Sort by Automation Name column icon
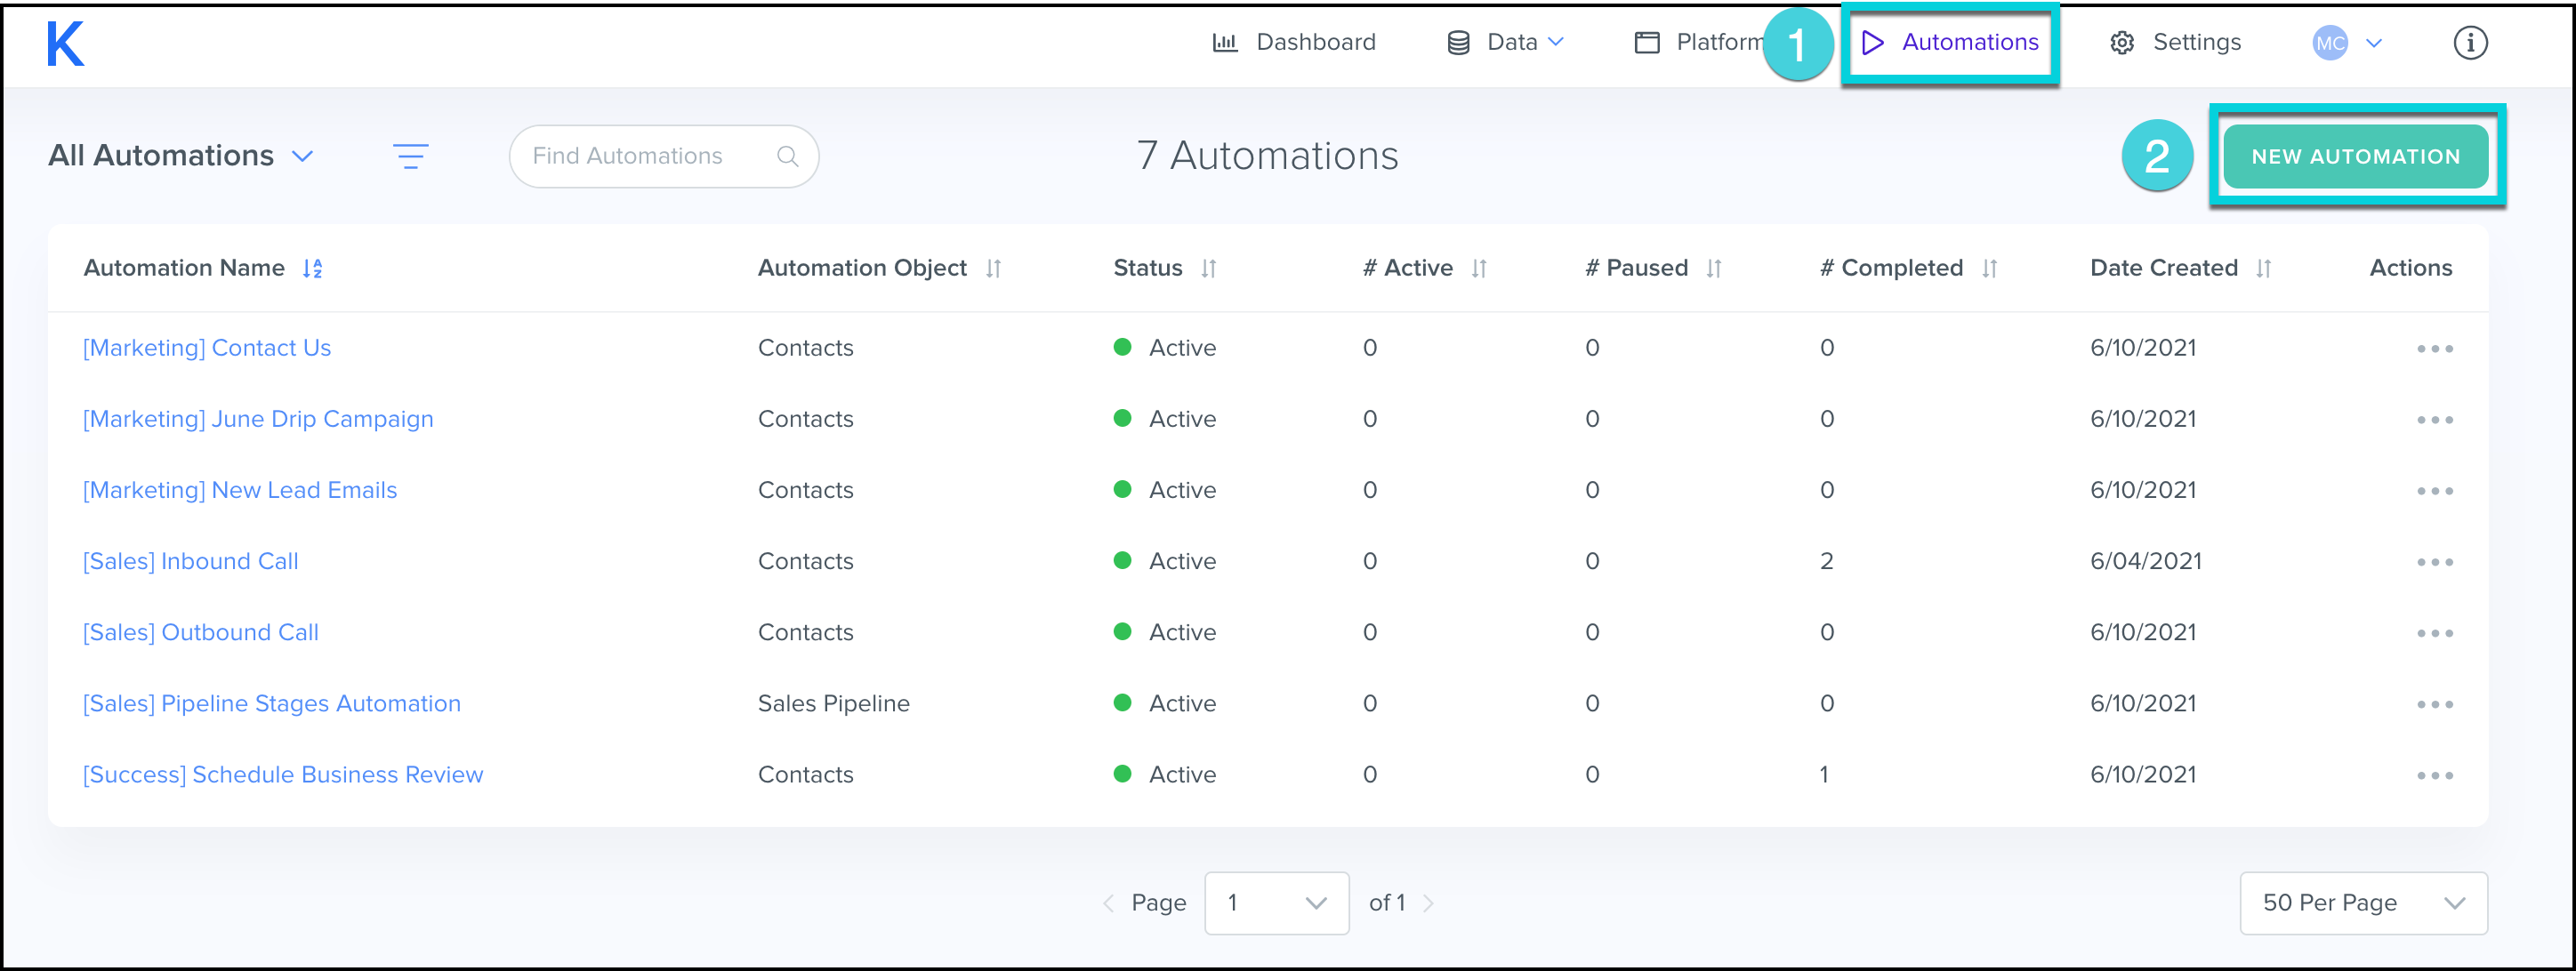Image resolution: width=2576 pixels, height=971 pixels. pyautogui.click(x=313, y=268)
